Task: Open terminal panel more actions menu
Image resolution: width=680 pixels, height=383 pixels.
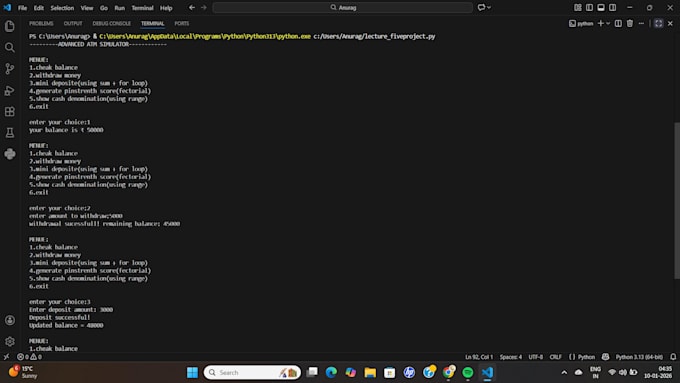Action: (641, 23)
